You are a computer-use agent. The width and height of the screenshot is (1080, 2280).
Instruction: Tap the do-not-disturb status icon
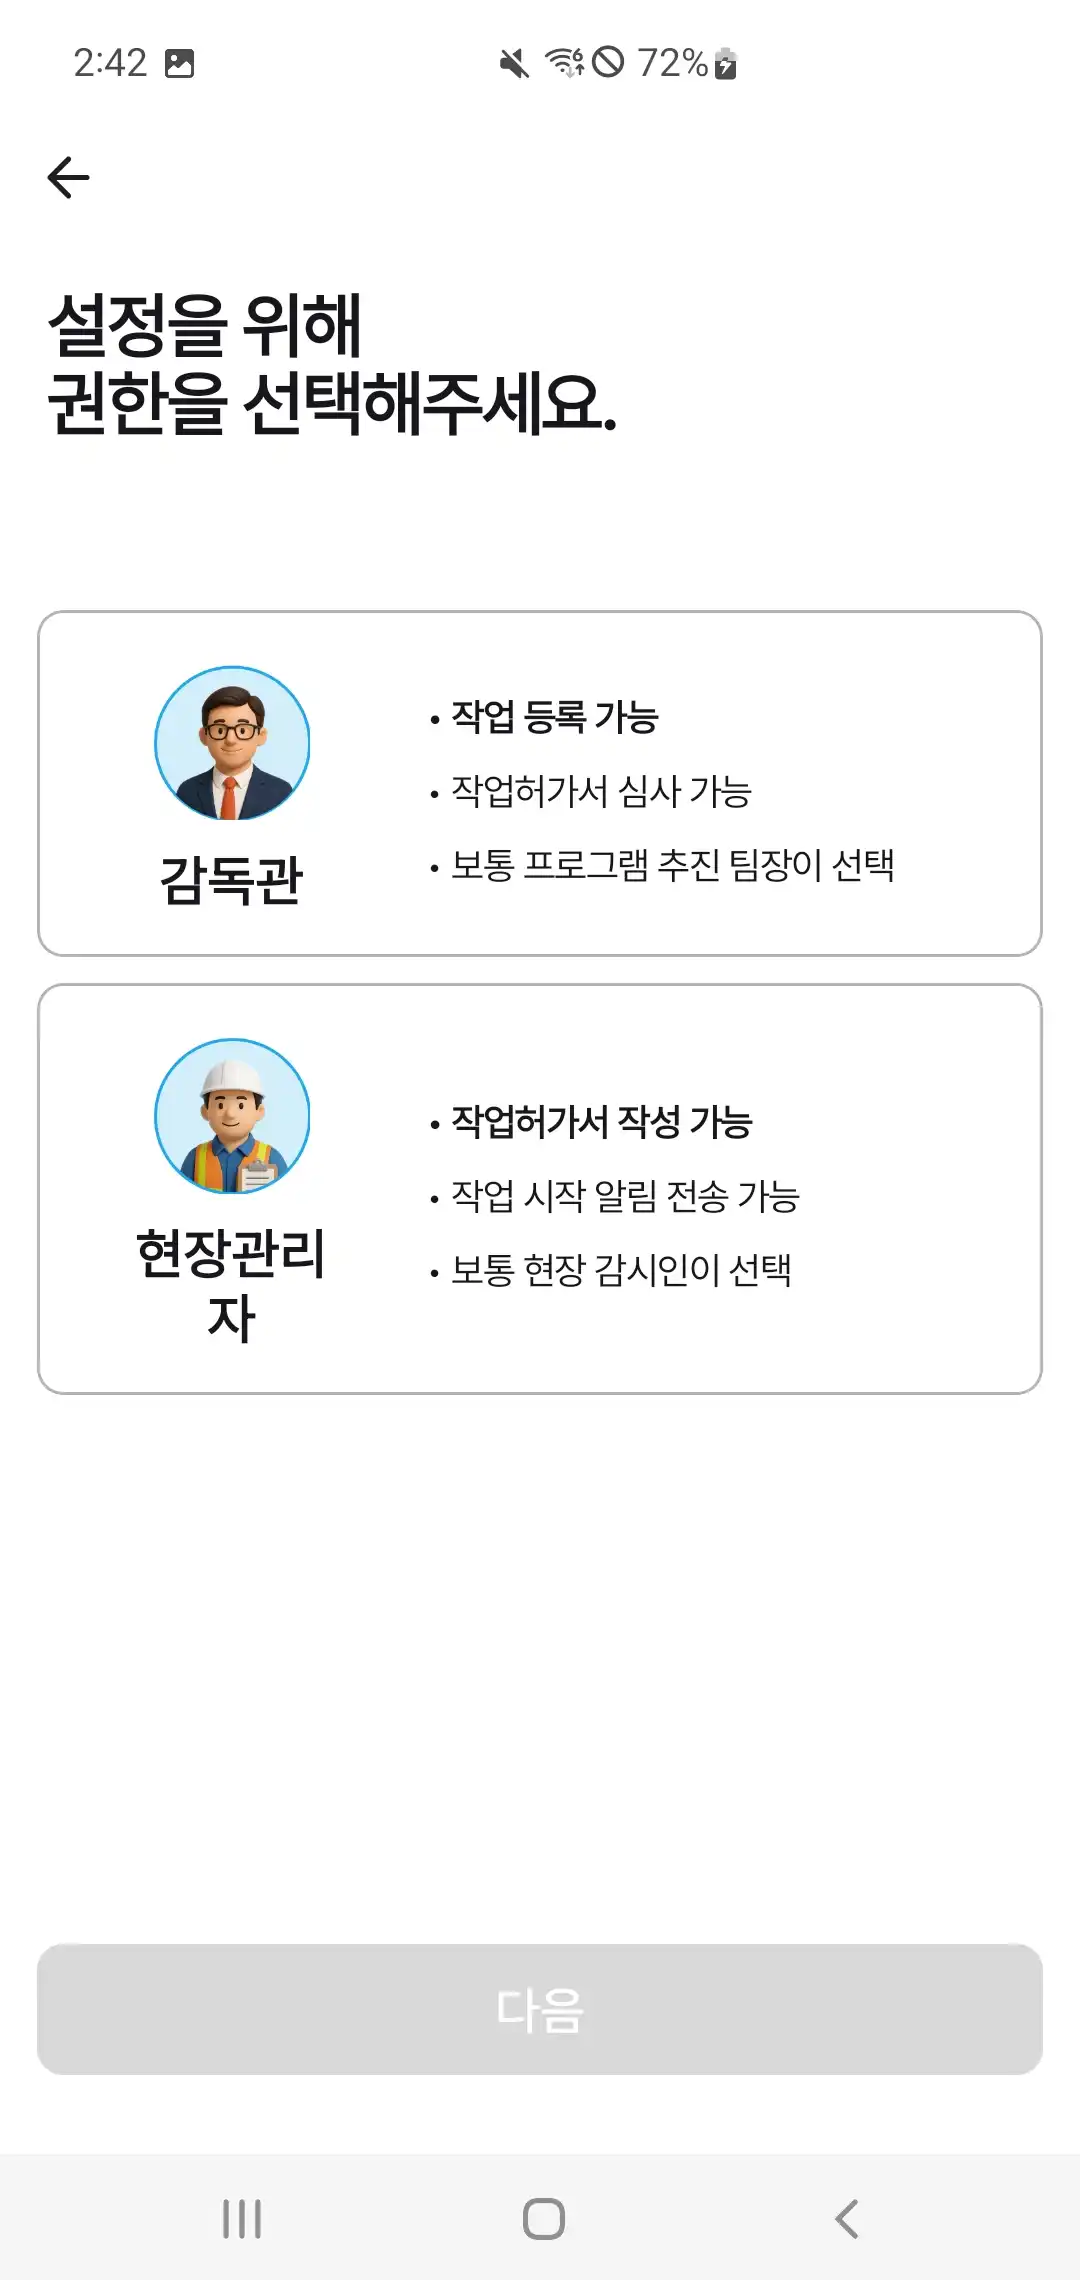tap(608, 63)
